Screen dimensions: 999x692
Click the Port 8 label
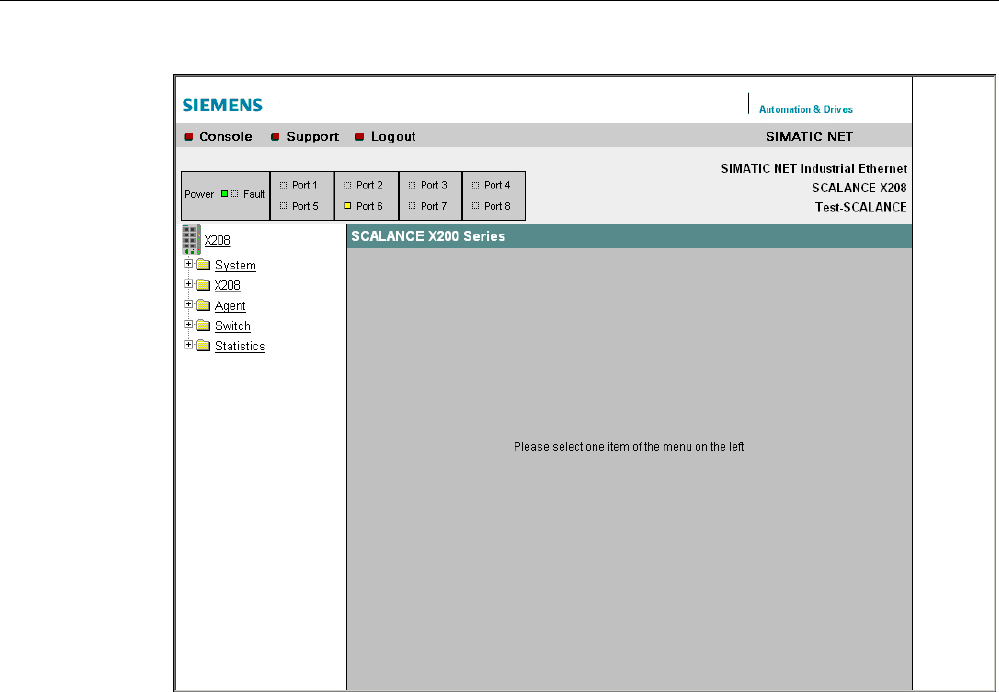(497, 206)
